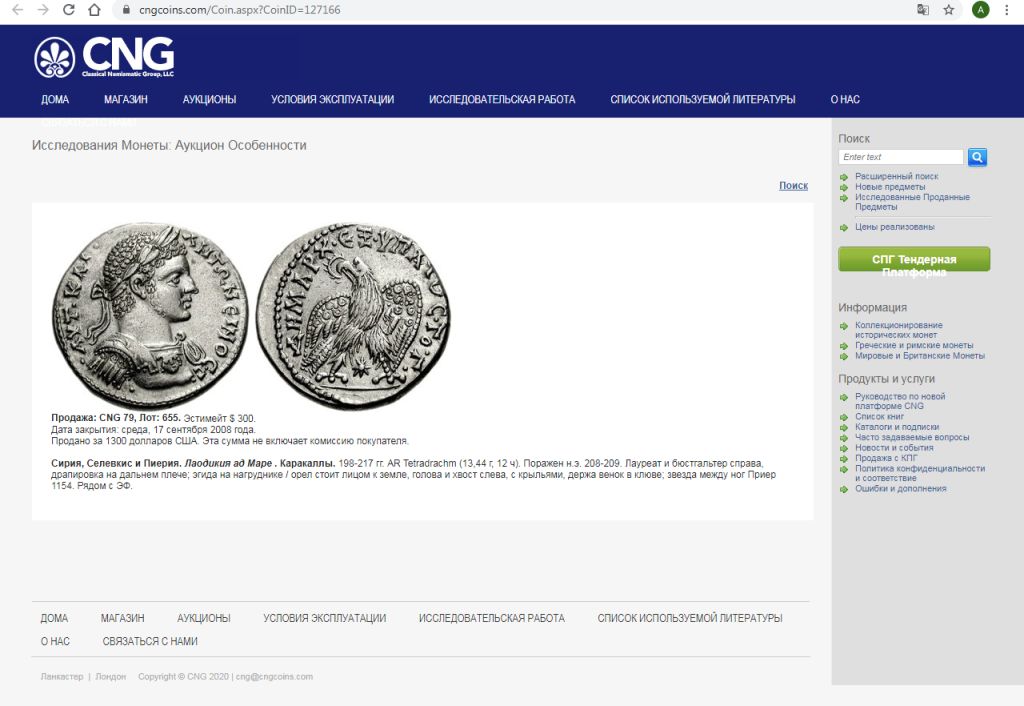1024x706 pixels.
Task: Open Политика конфиденциальности и соответствие link
Action: coord(920,473)
